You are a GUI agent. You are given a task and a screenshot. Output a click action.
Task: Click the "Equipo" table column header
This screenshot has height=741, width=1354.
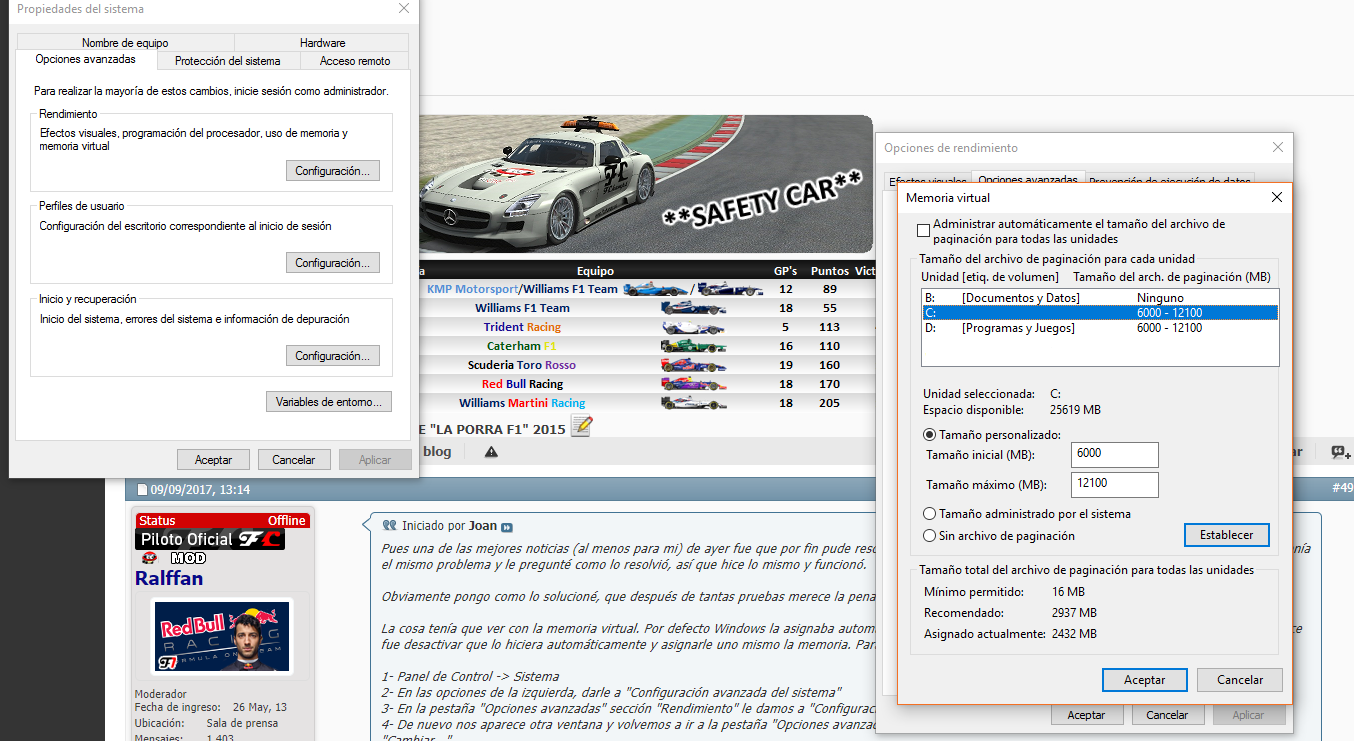pyautogui.click(x=595, y=271)
